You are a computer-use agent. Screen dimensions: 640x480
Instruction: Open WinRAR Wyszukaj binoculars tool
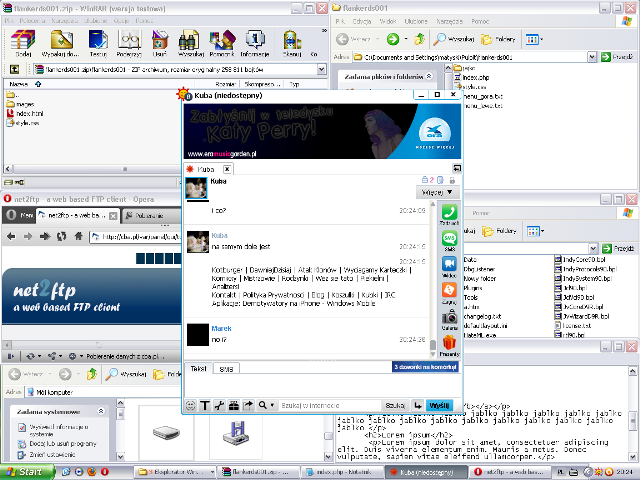(186, 42)
